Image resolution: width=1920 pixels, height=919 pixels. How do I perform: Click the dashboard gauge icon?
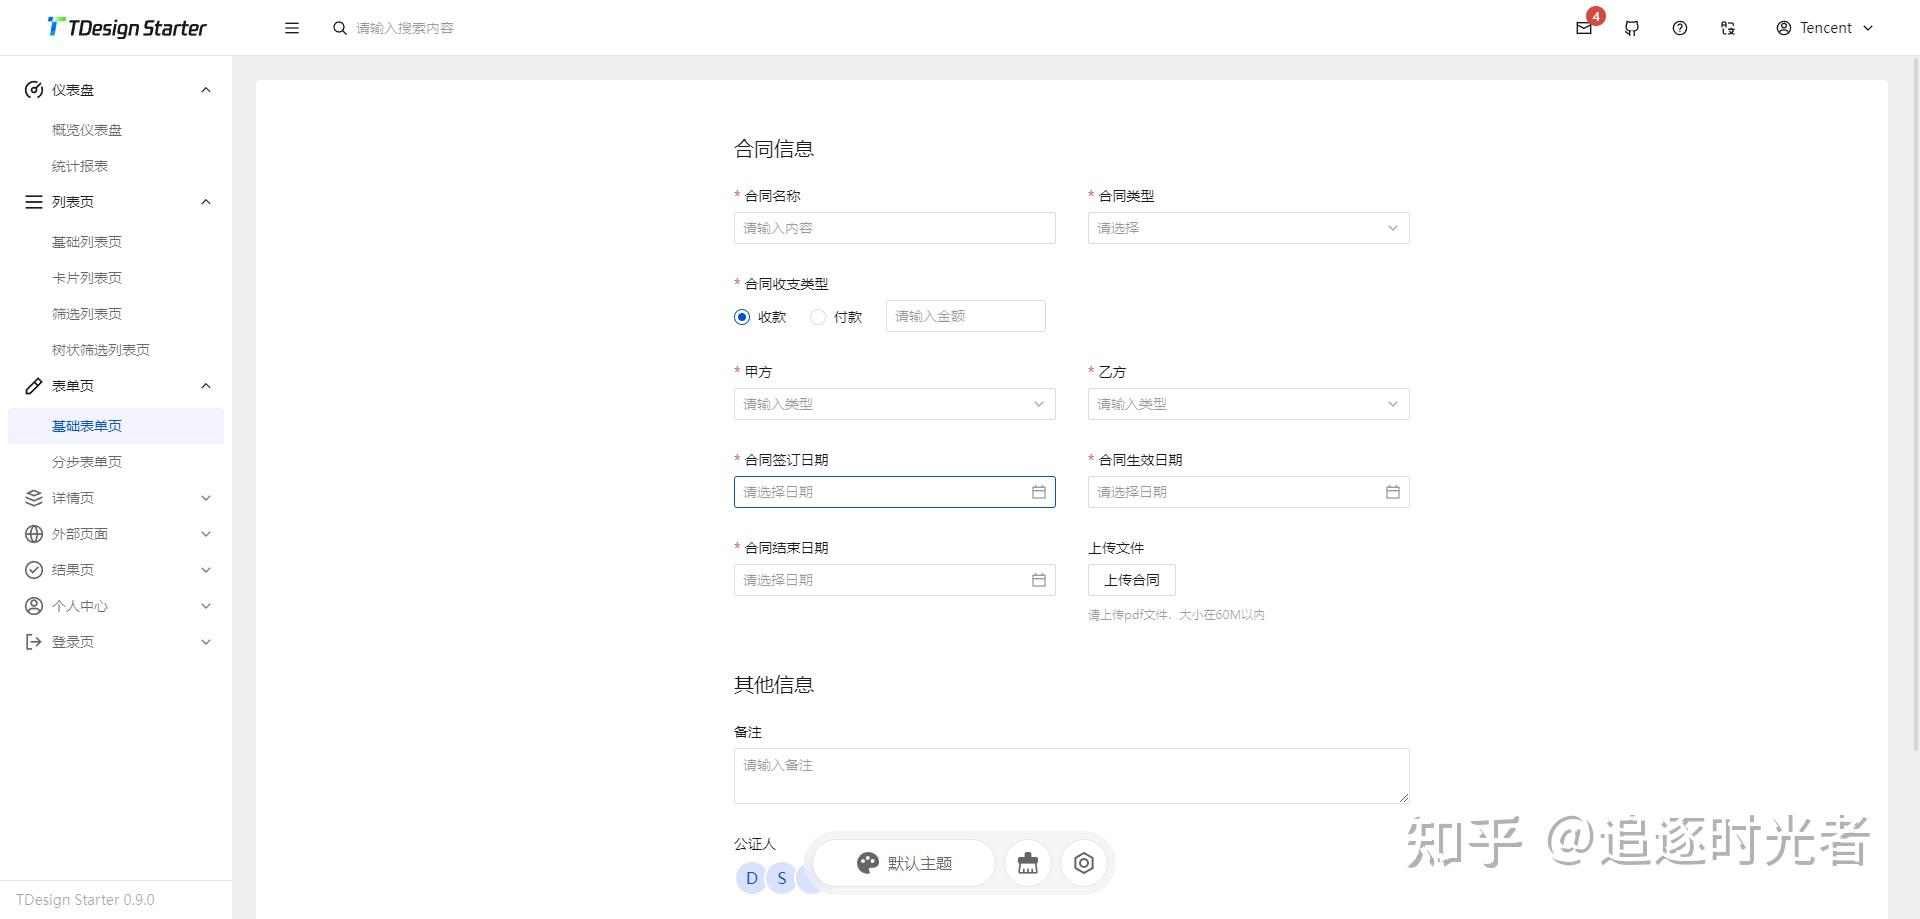coord(34,90)
